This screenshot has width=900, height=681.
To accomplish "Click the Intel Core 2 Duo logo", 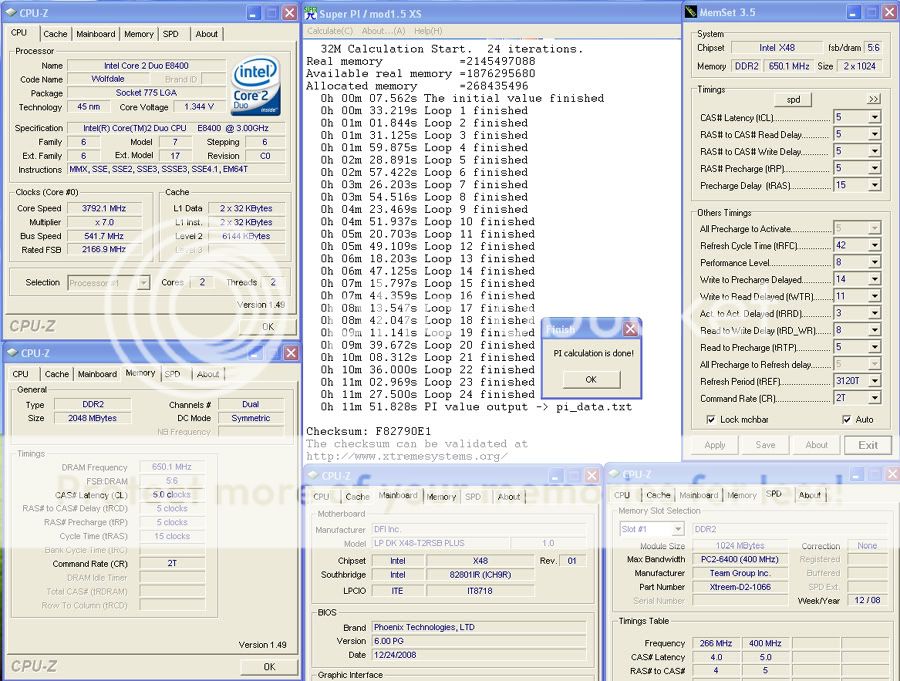I will 256,85.
